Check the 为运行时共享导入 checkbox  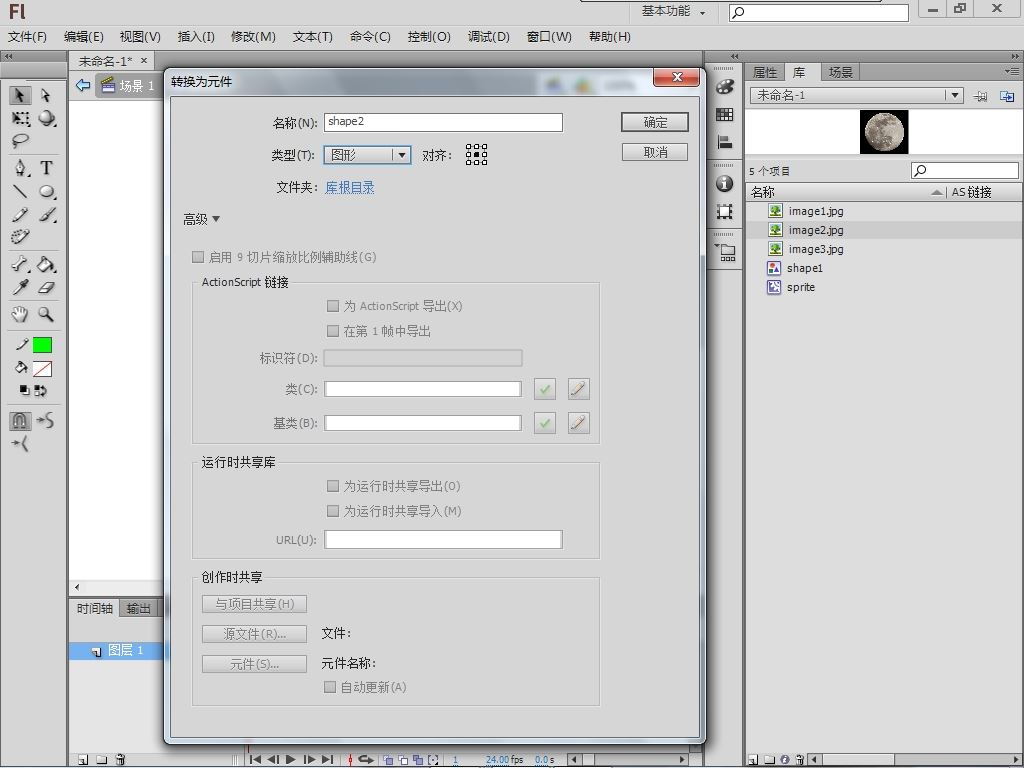332,511
